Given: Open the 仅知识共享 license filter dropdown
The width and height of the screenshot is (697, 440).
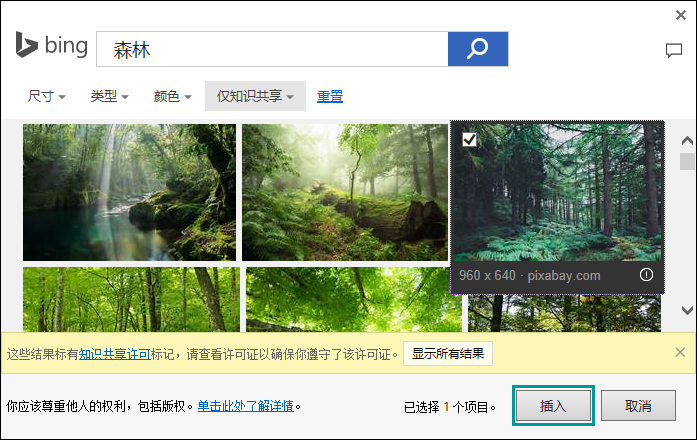Looking at the screenshot, I should 255,97.
